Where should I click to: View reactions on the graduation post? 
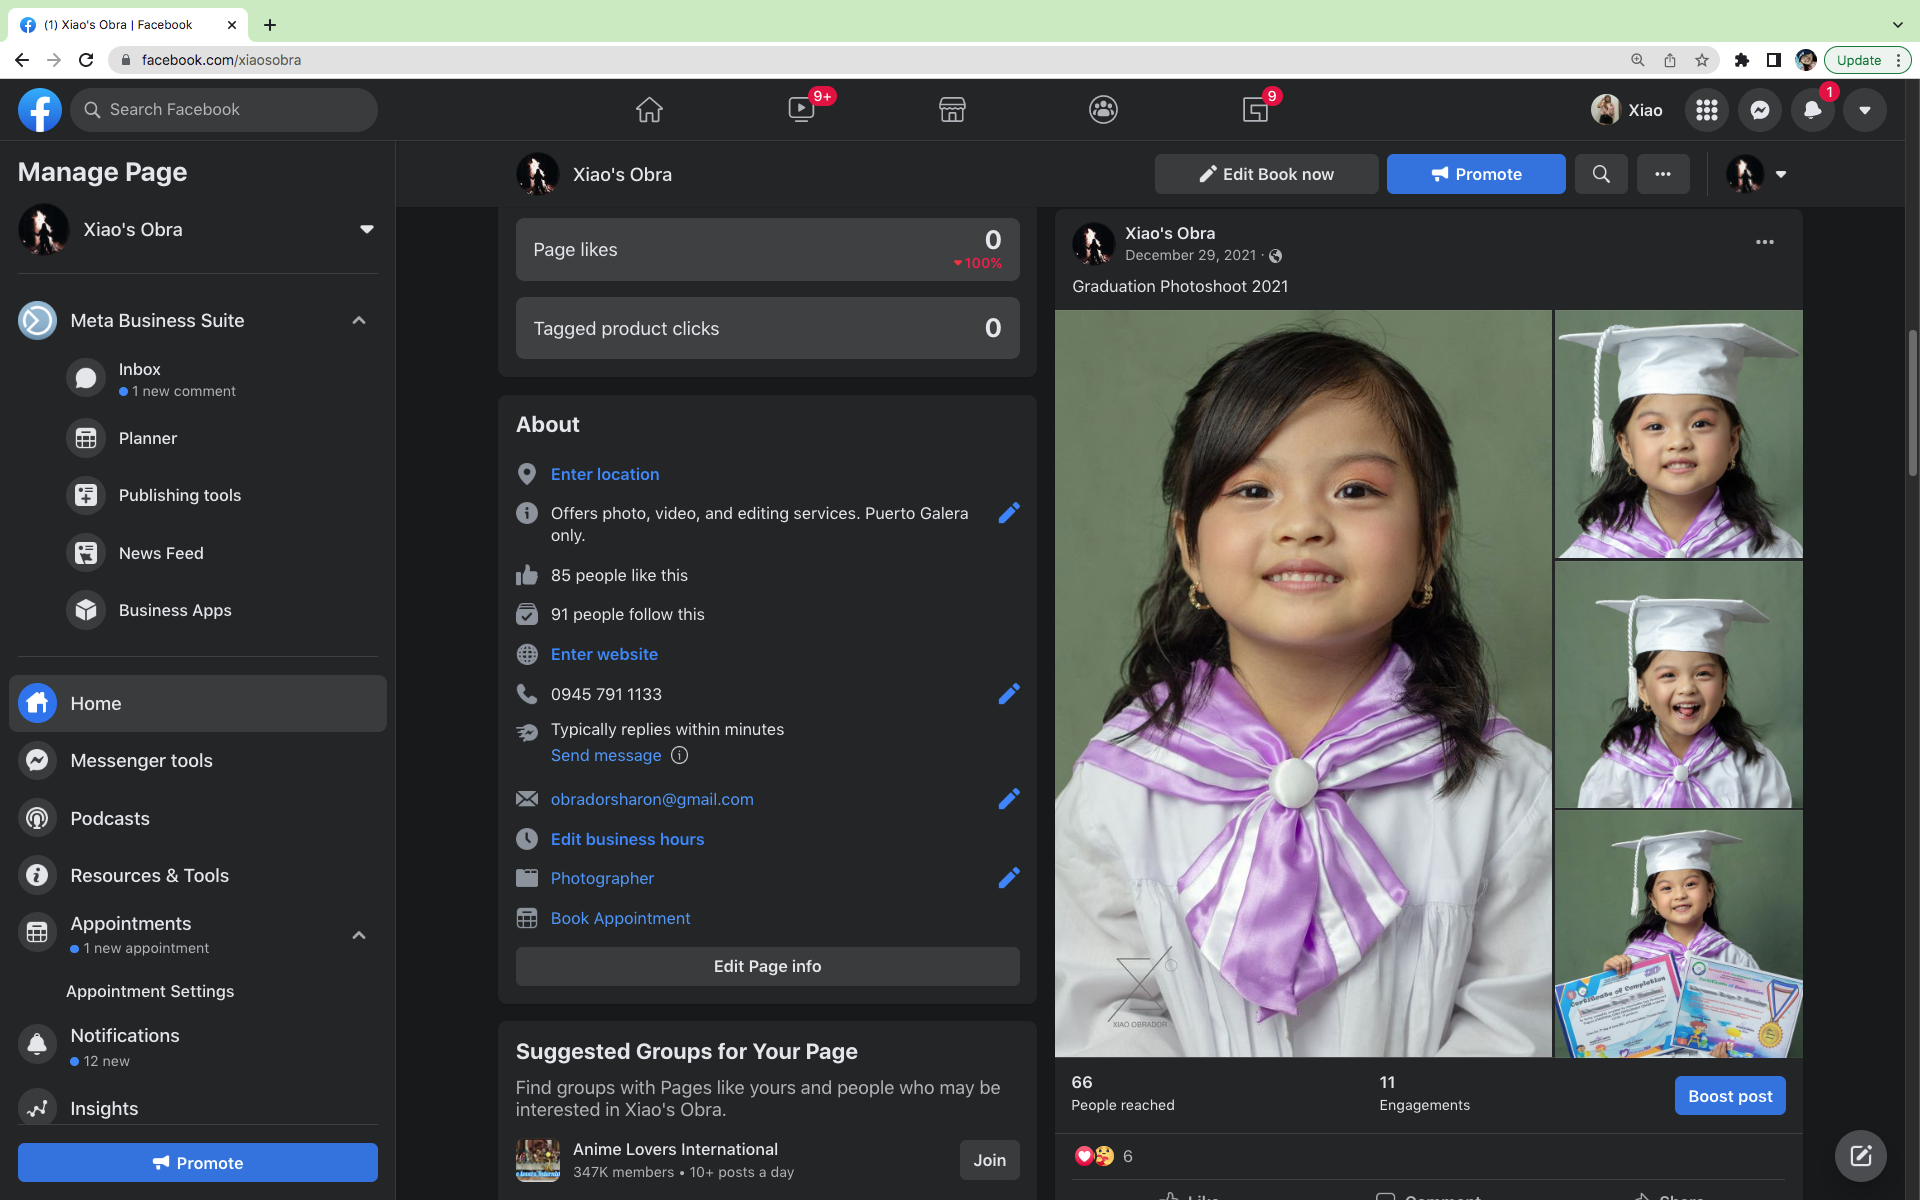pyautogui.click(x=1102, y=1156)
